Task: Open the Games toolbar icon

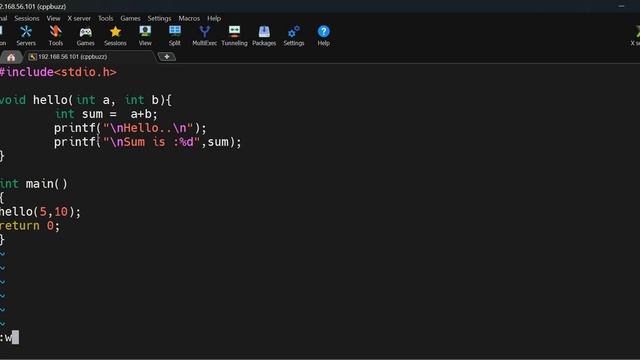Action: (85, 36)
